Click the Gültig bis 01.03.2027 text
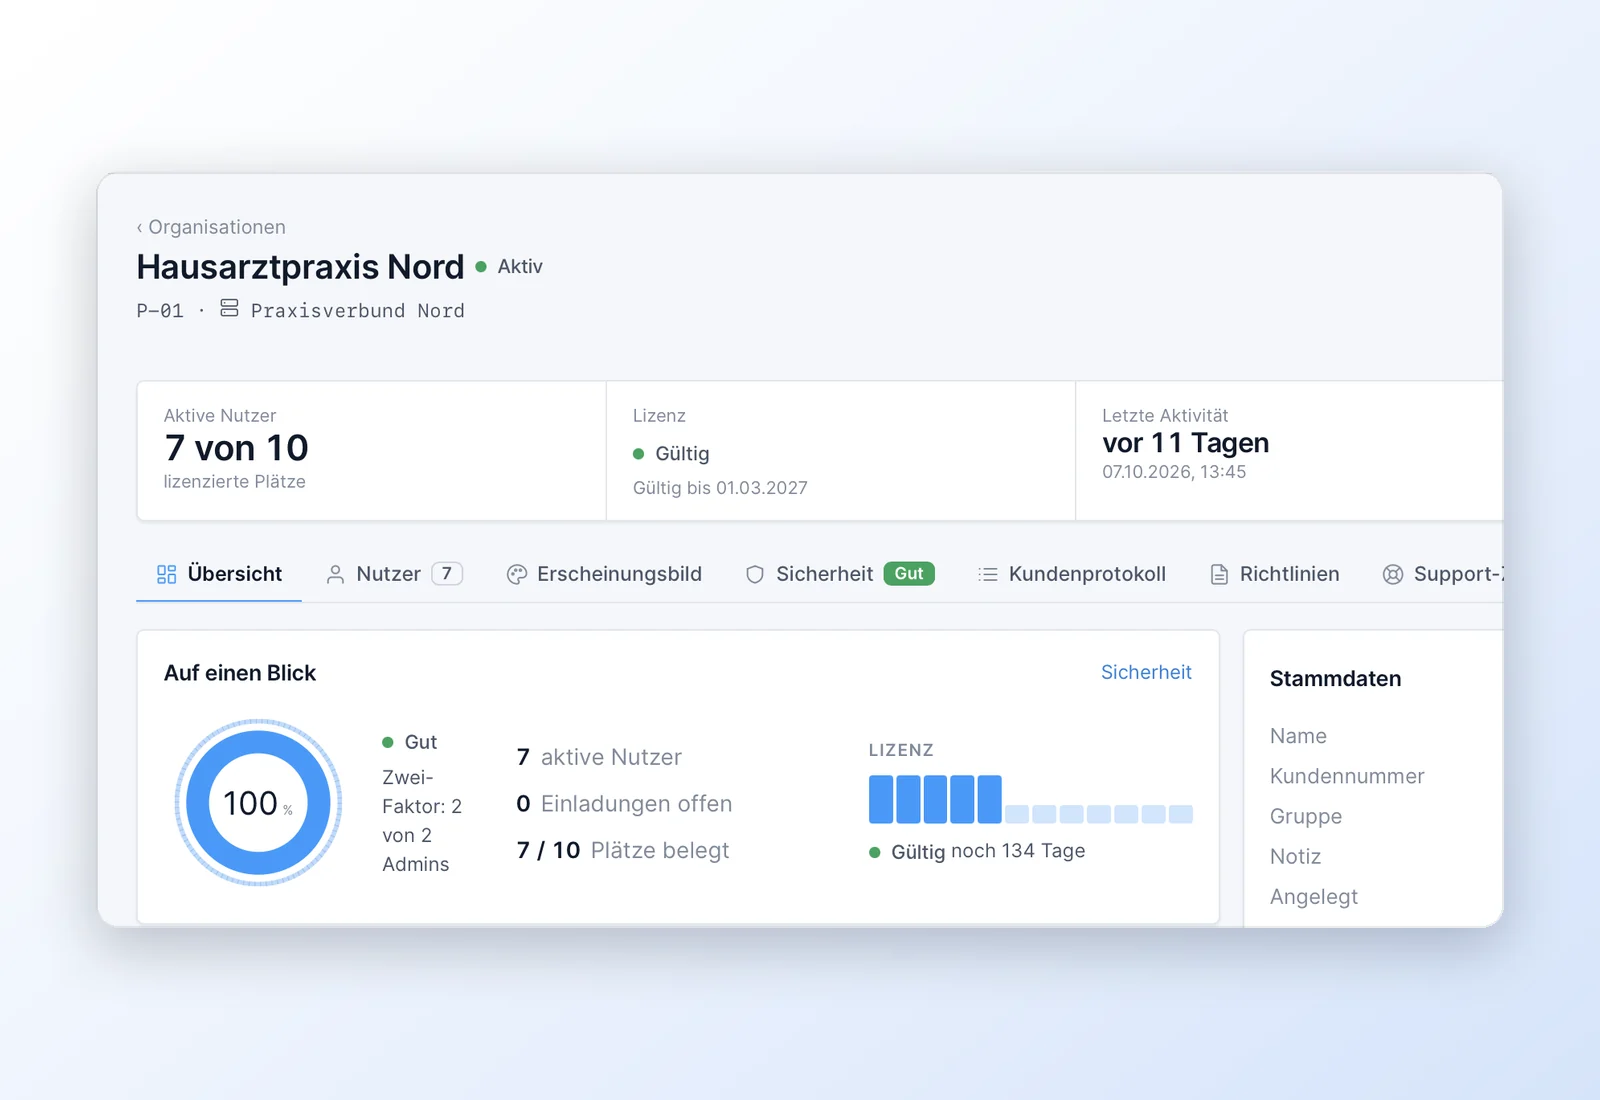The height and width of the screenshot is (1100, 1600). click(720, 488)
